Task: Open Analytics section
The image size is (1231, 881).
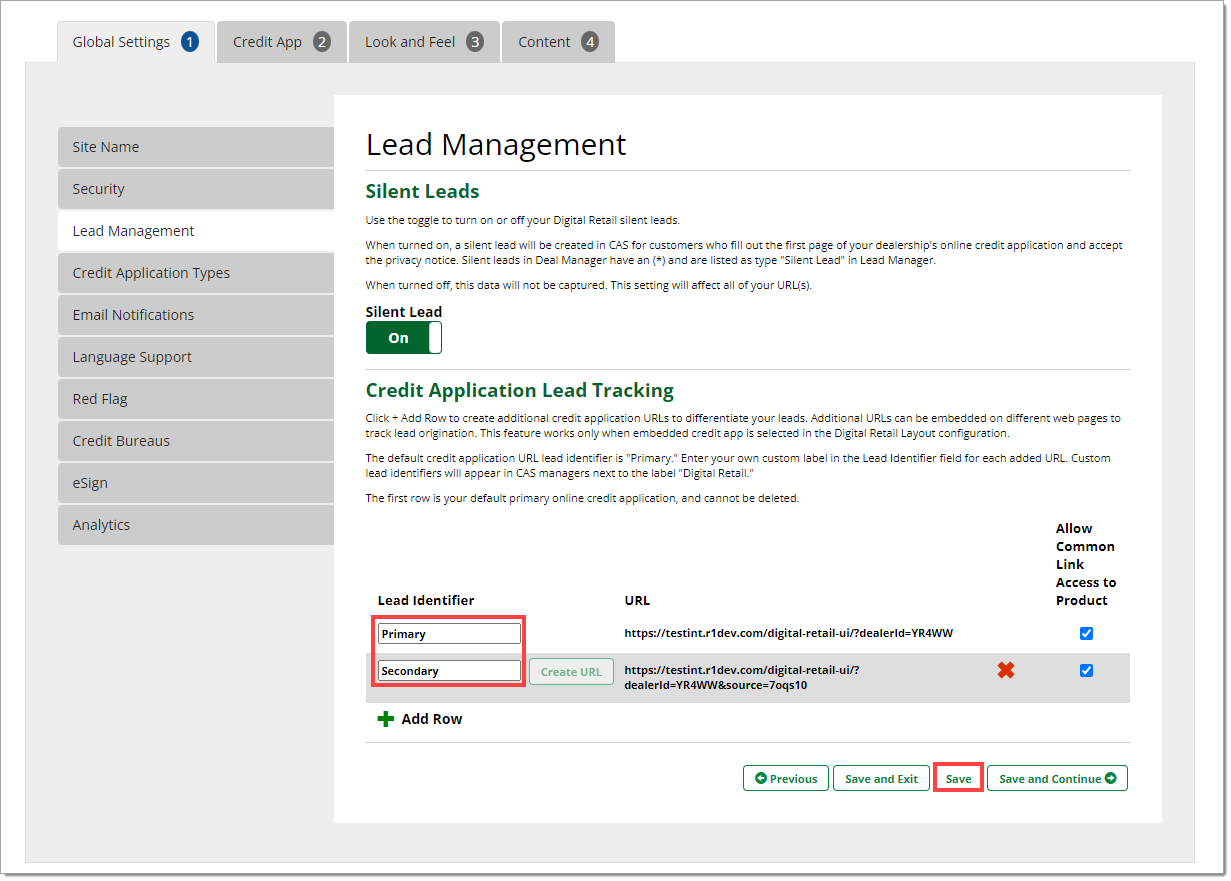Action: click(x=196, y=525)
